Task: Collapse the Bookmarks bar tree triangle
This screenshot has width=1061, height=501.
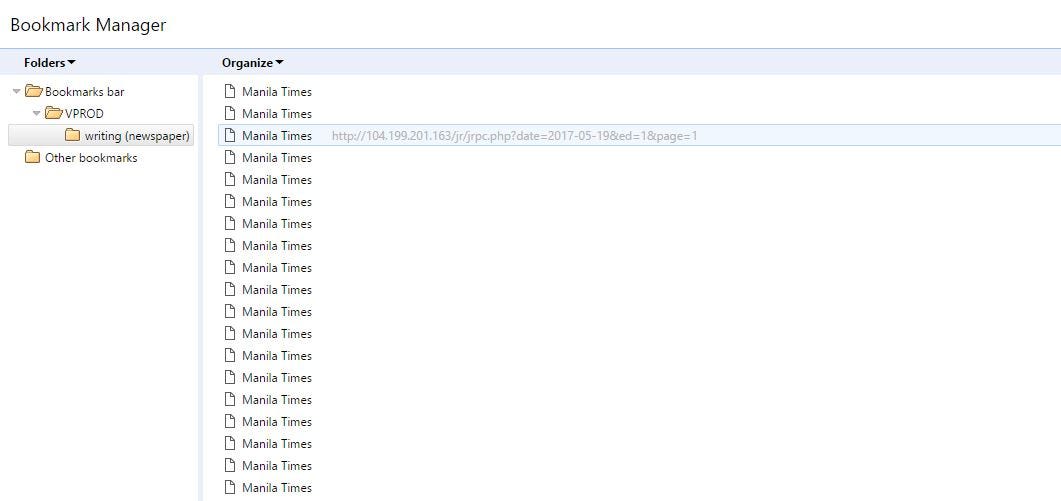Action: 17,91
